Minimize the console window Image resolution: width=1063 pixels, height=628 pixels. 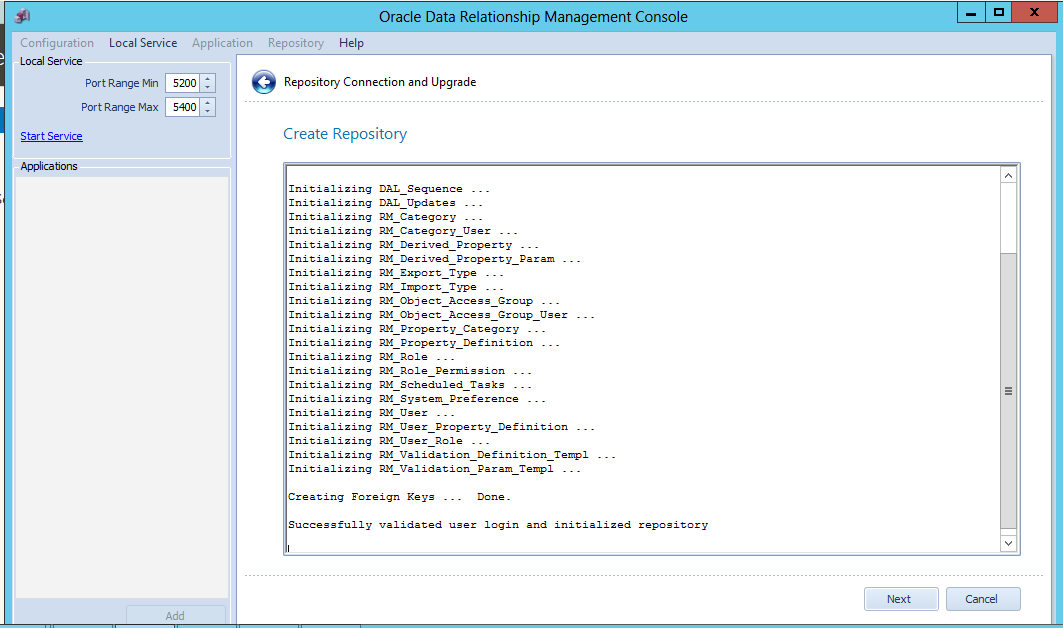[971, 12]
